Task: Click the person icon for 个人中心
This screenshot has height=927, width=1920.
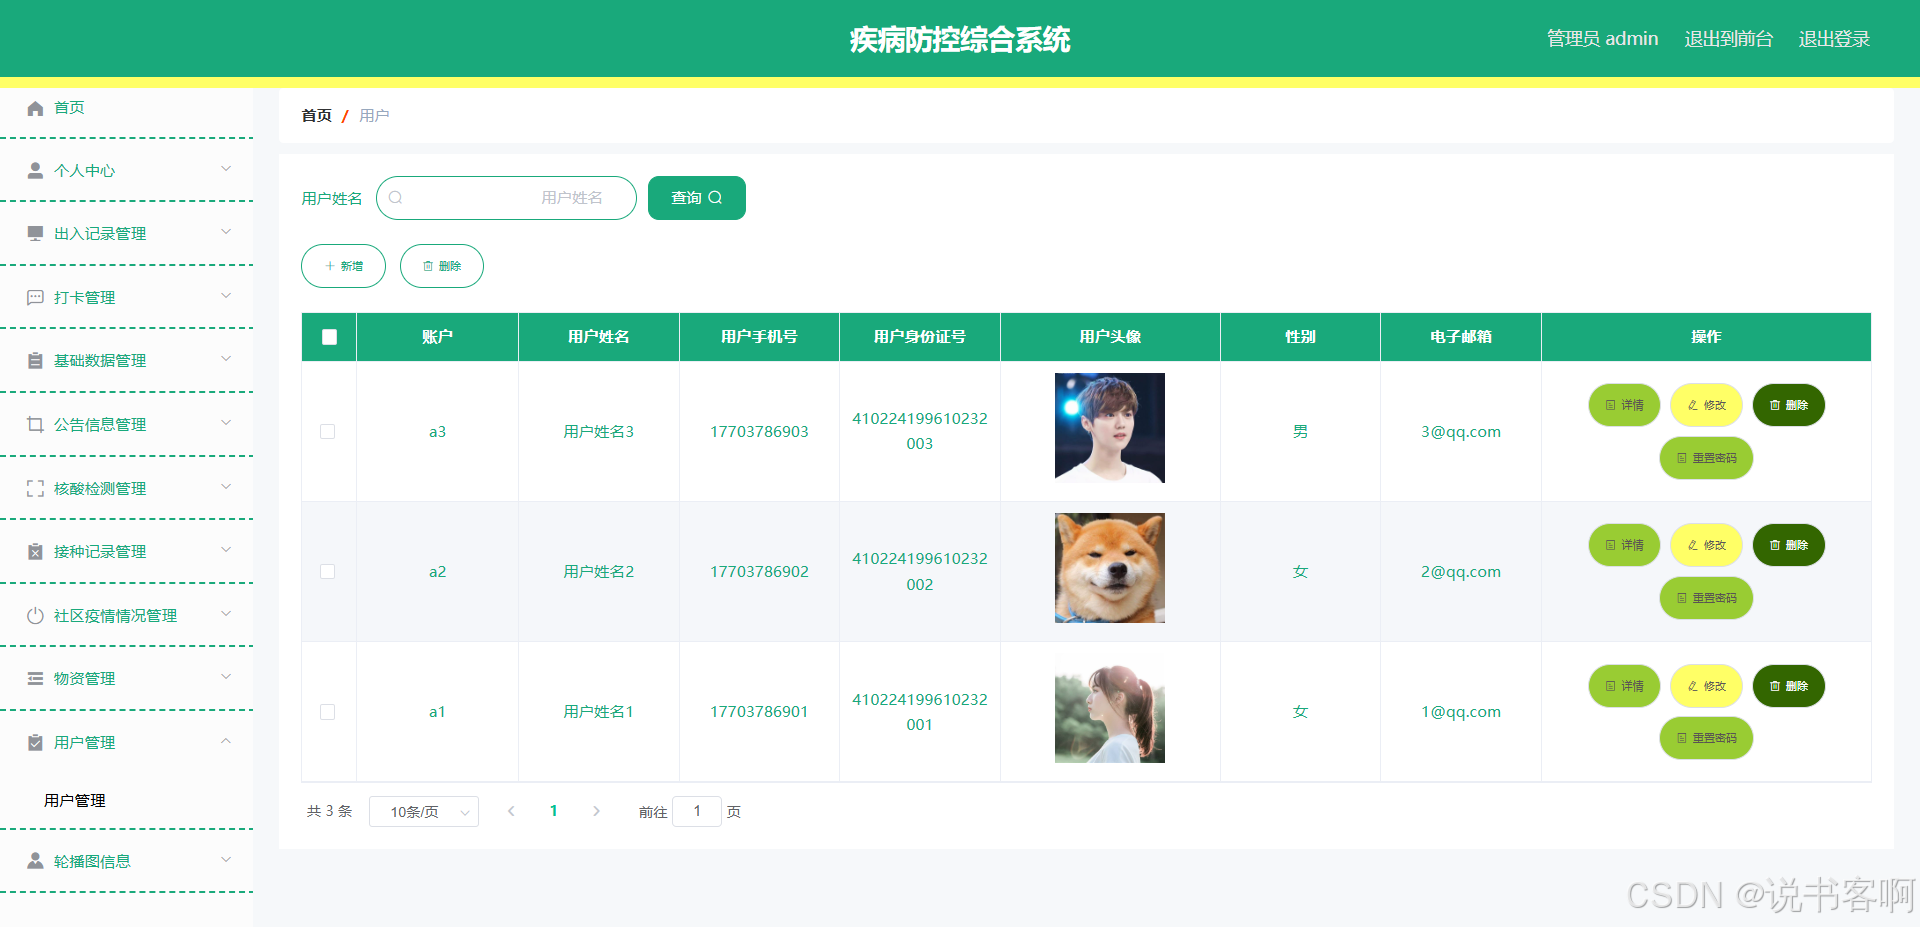Action: coord(35,170)
